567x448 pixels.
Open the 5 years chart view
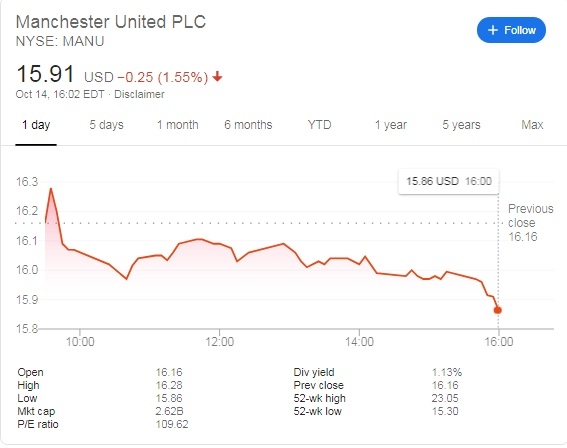coord(461,125)
